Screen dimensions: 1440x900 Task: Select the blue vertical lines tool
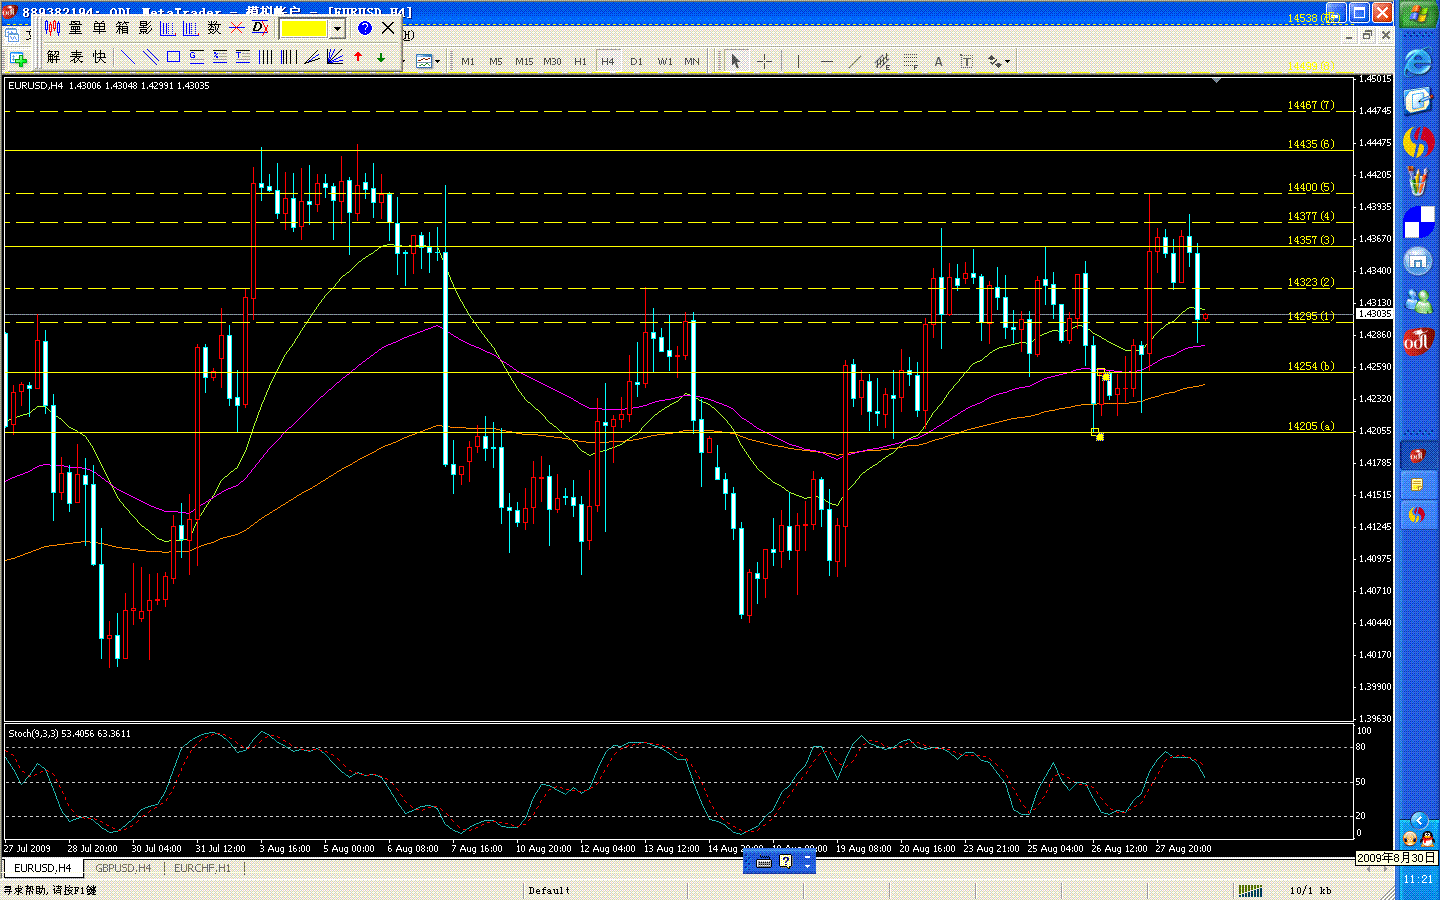tap(265, 57)
